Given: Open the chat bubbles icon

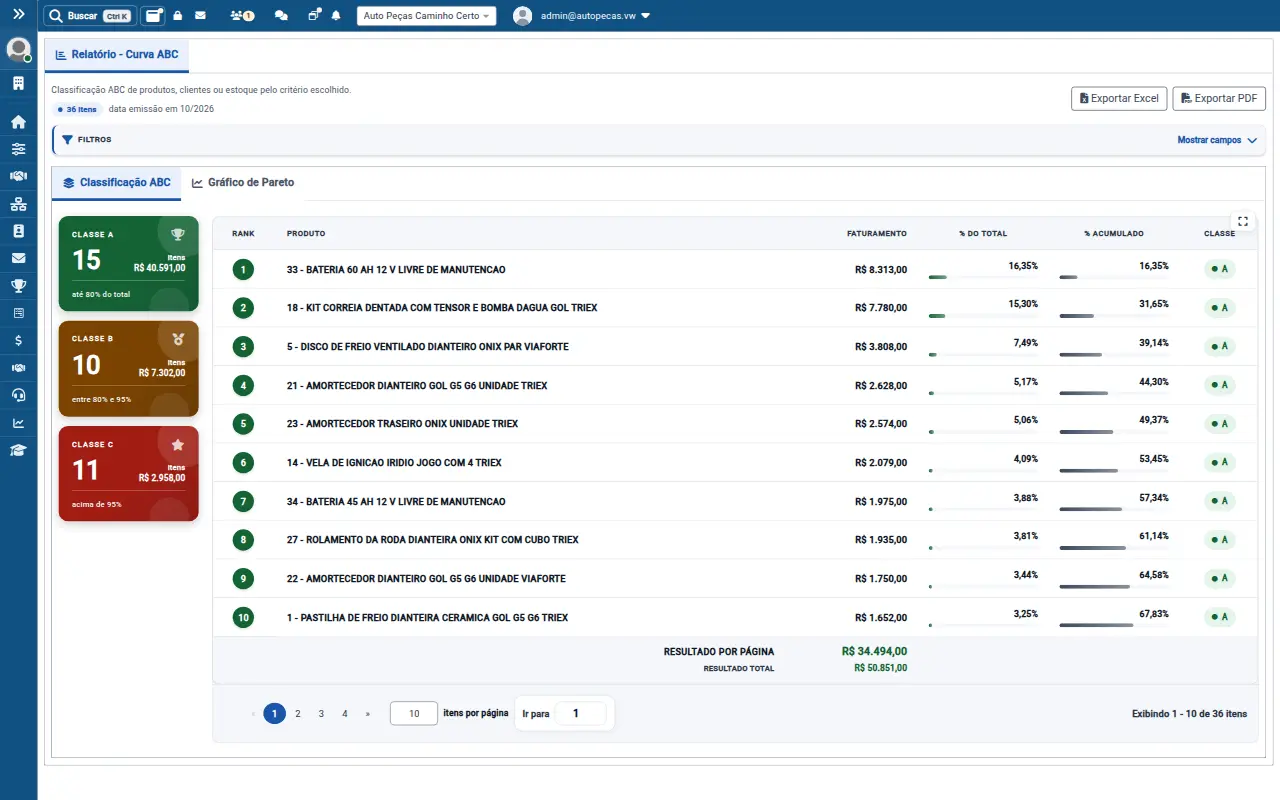Looking at the screenshot, I should click(x=281, y=16).
